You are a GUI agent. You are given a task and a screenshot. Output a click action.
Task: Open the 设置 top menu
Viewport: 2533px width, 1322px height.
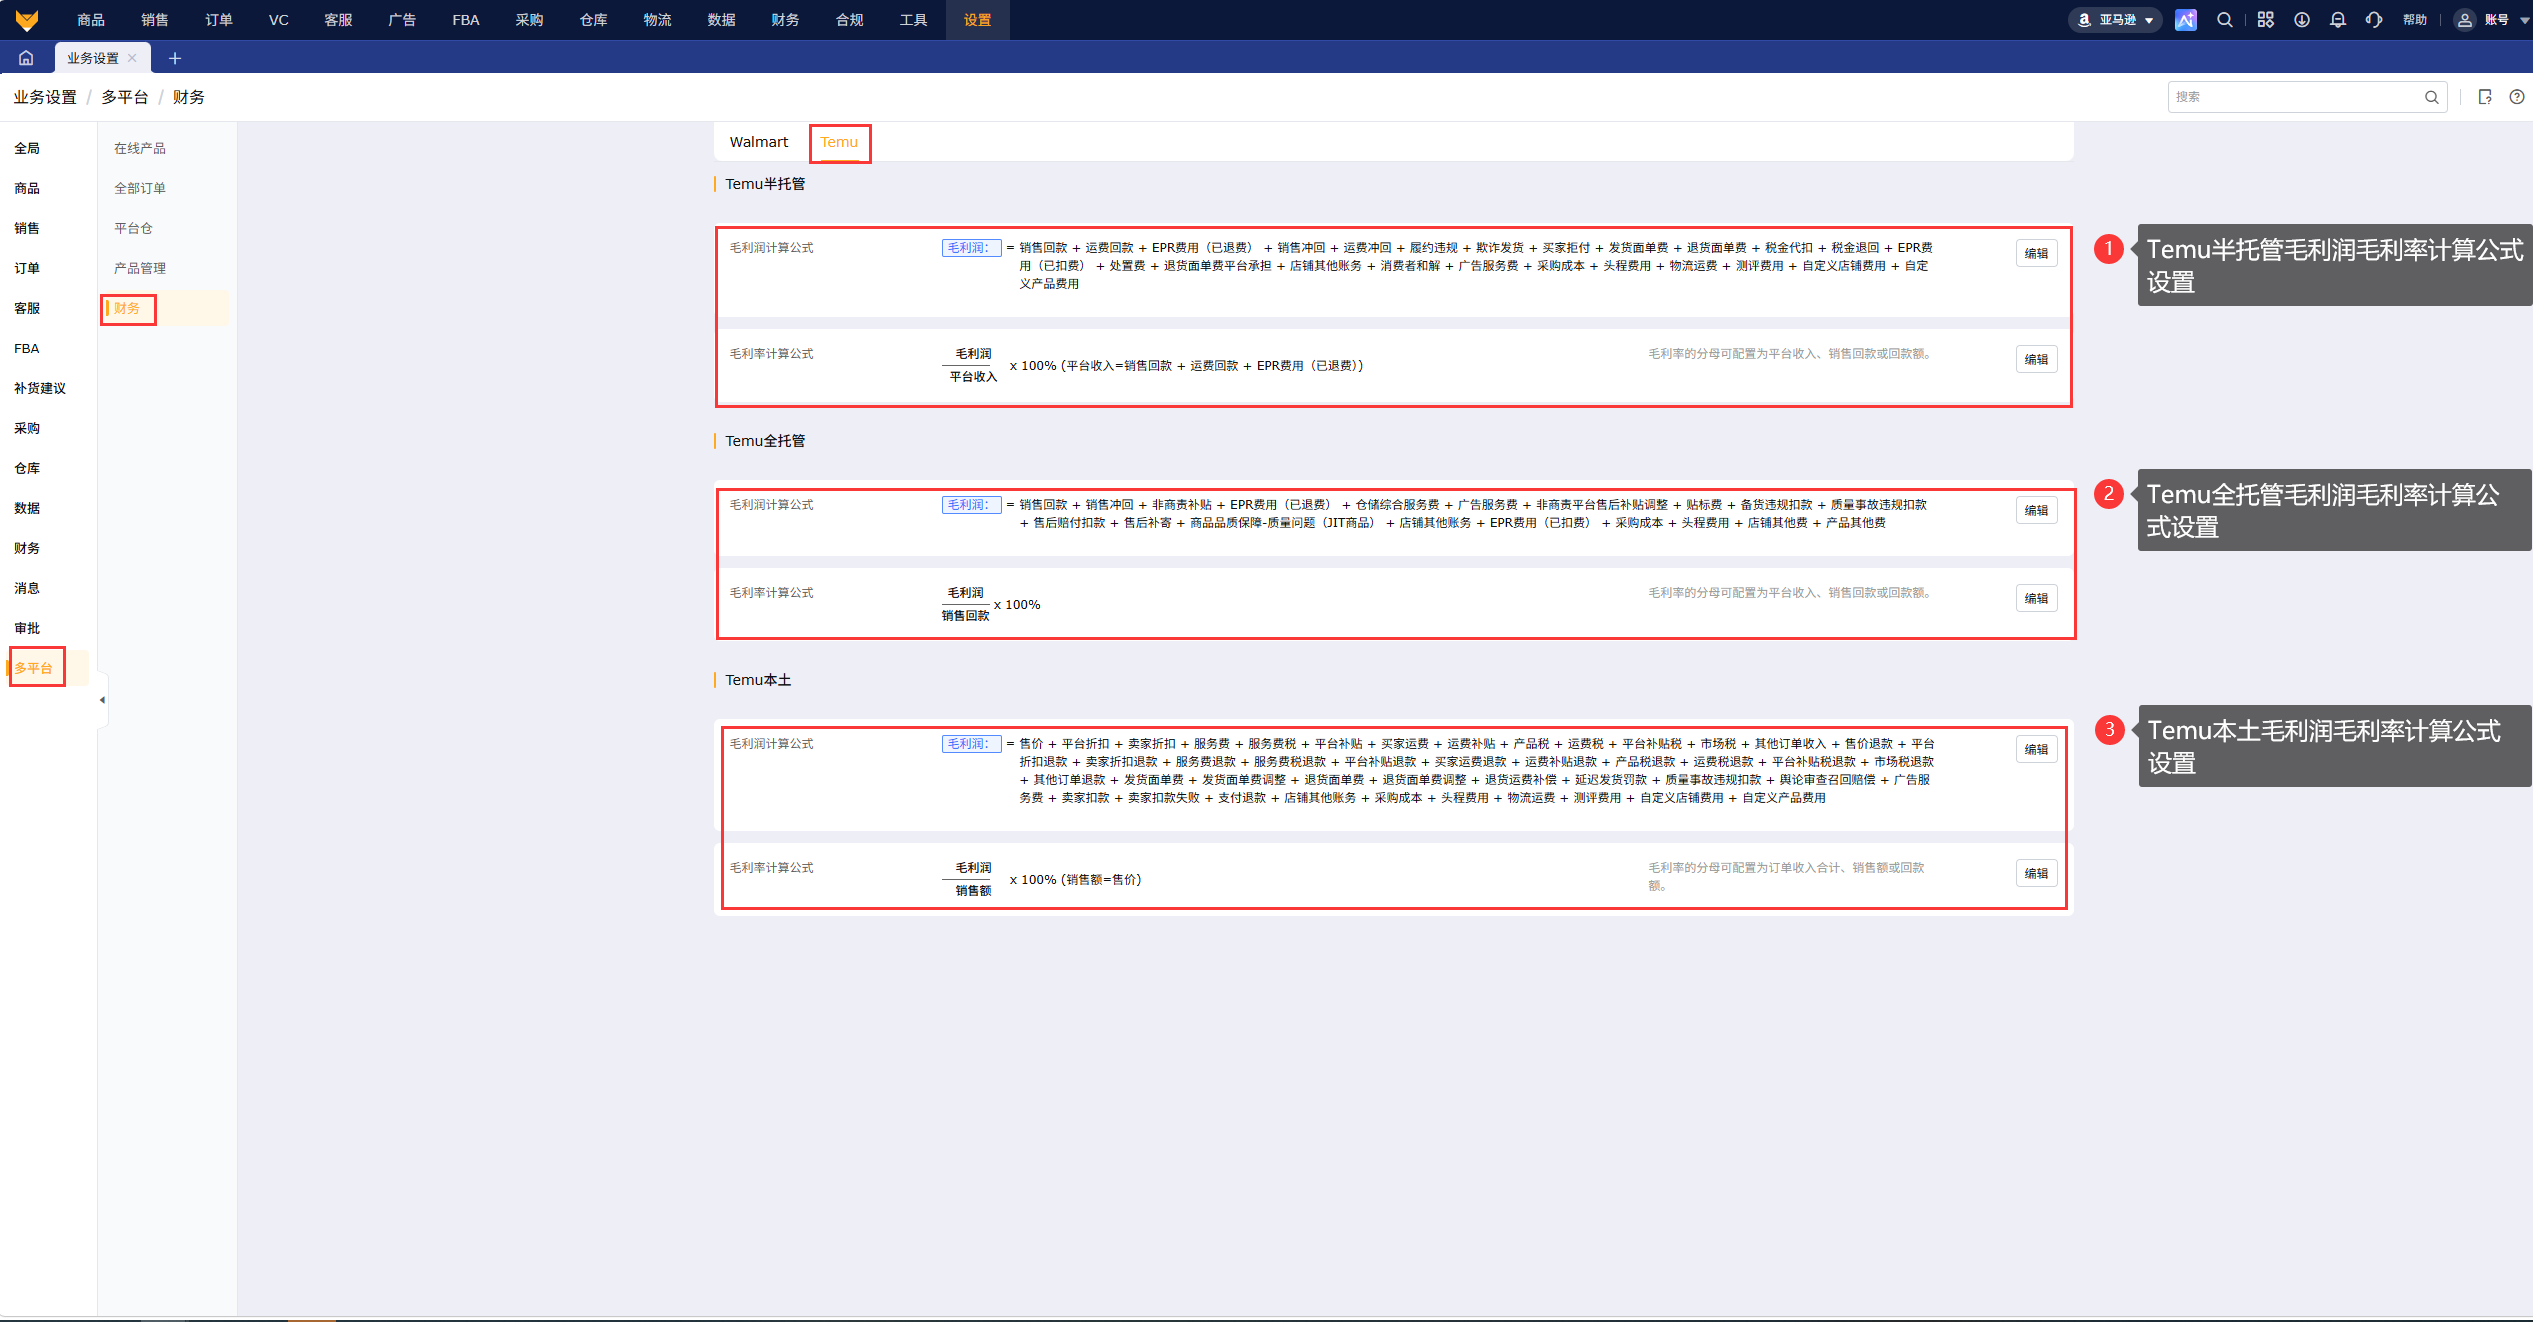[978, 20]
